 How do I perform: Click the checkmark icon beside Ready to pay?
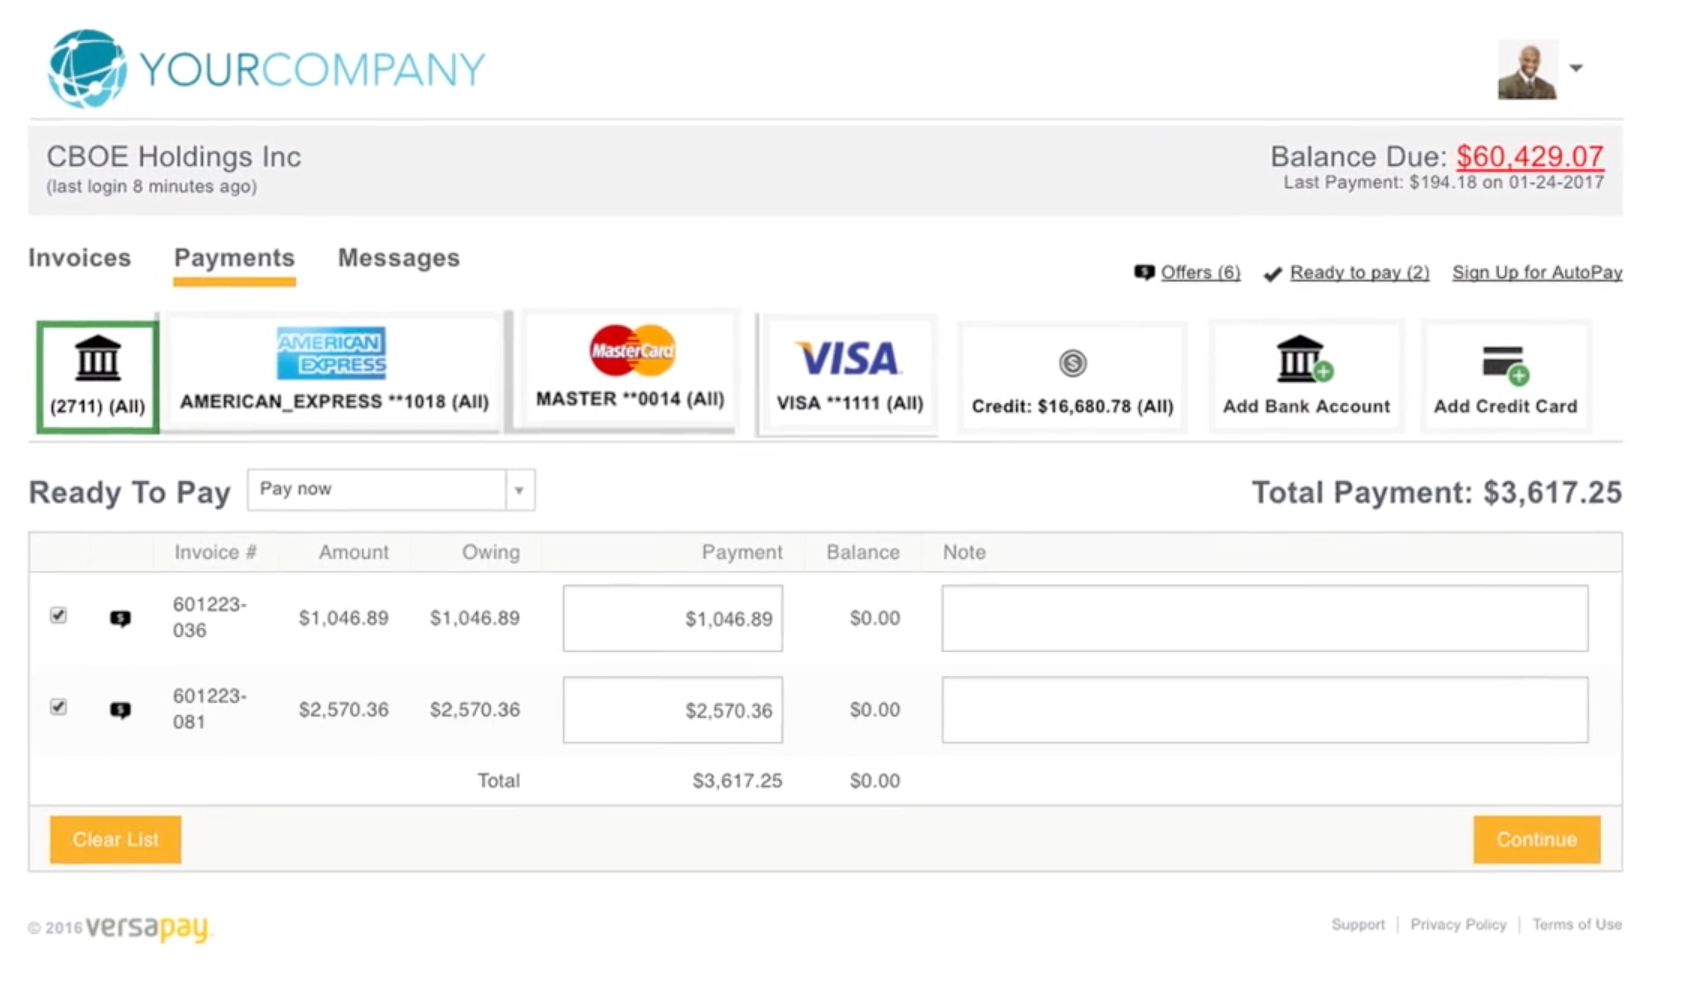pyautogui.click(x=1272, y=274)
